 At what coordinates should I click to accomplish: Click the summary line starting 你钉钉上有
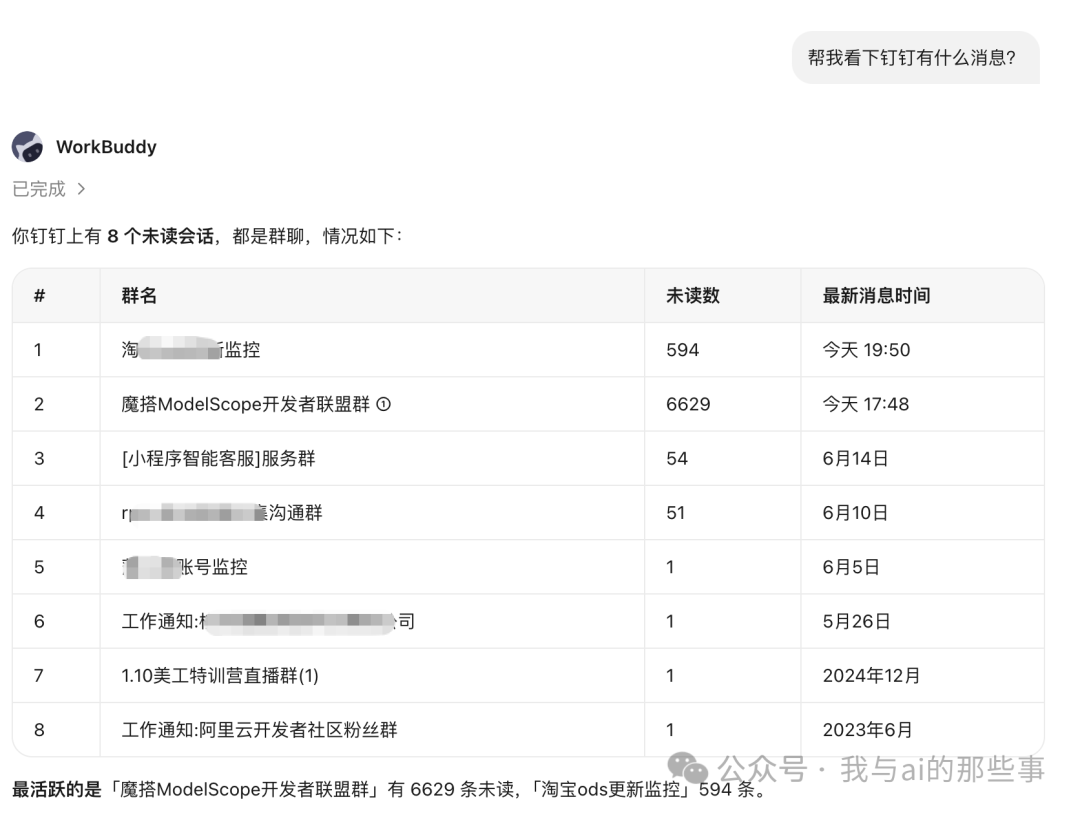207,236
